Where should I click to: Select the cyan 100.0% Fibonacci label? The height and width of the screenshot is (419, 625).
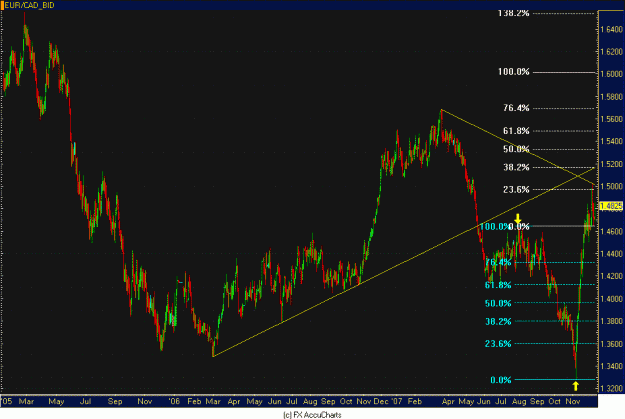(x=494, y=227)
